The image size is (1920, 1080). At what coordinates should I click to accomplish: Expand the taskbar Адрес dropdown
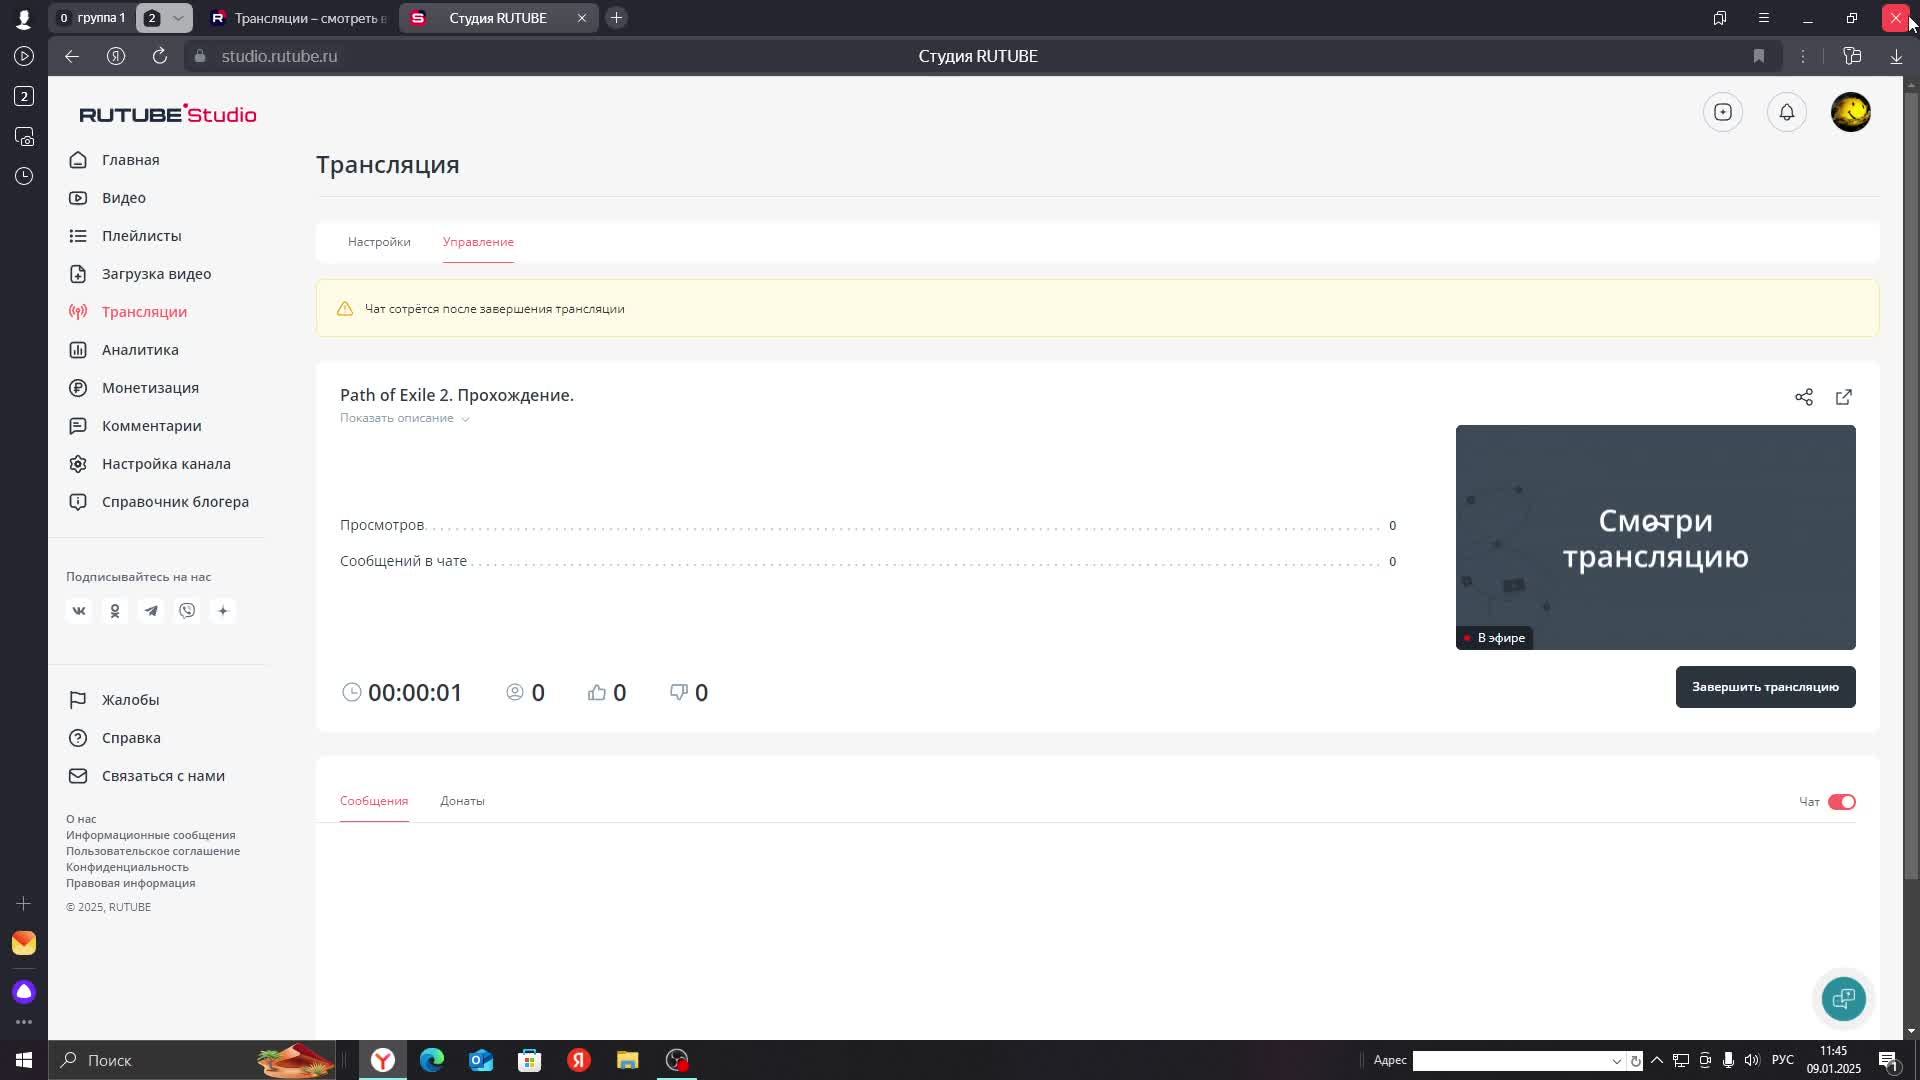(x=1616, y=1061)
